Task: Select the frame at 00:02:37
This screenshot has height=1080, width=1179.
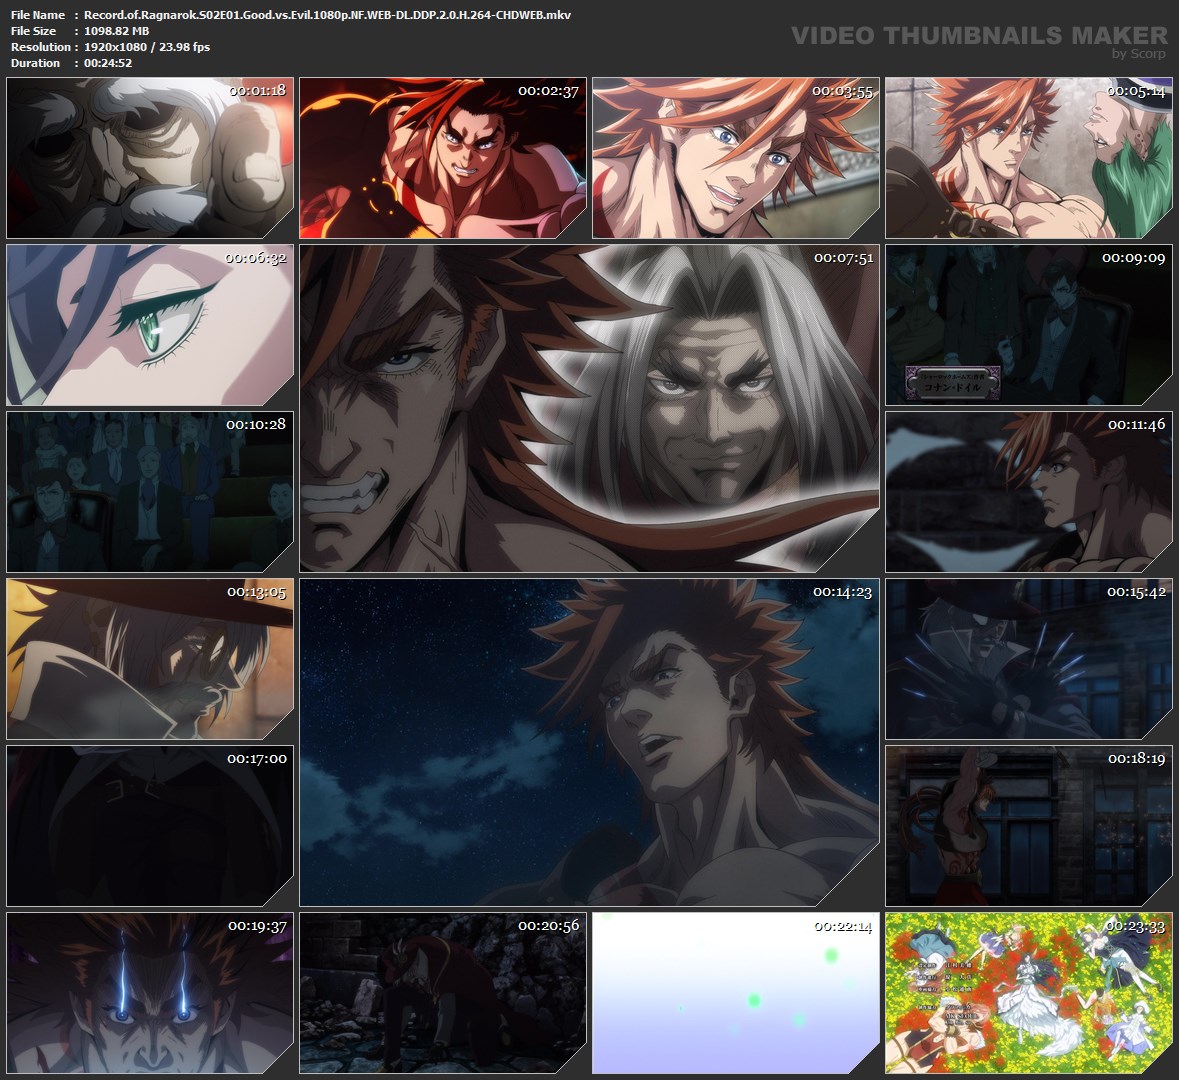Action: 443,158
